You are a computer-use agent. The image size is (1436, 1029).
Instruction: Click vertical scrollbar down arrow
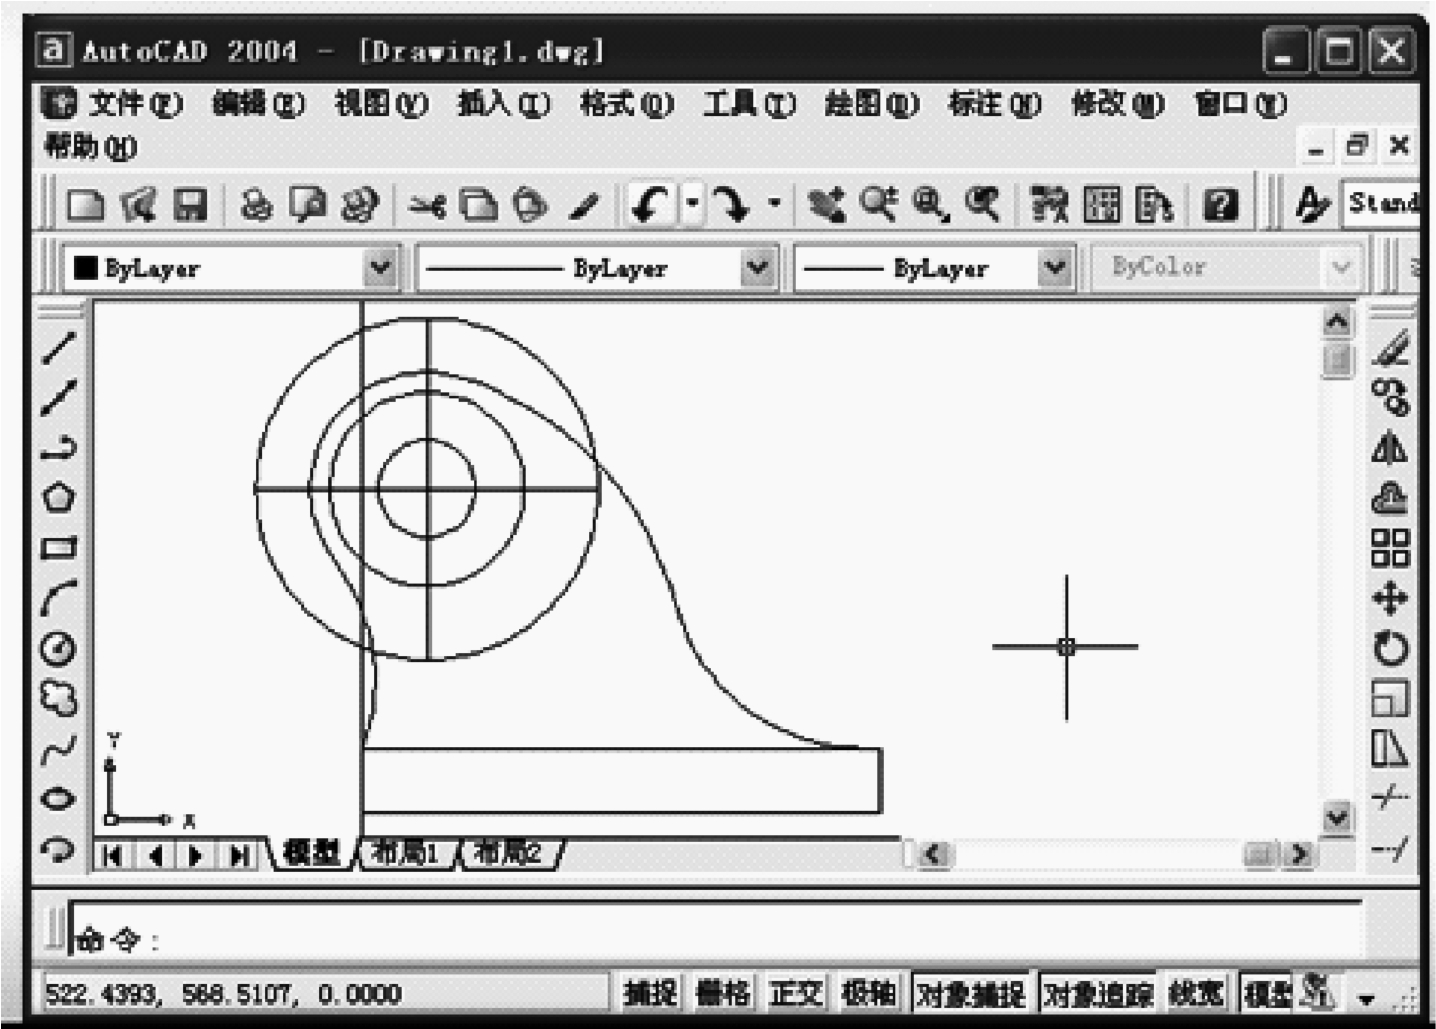[1337, 817]
